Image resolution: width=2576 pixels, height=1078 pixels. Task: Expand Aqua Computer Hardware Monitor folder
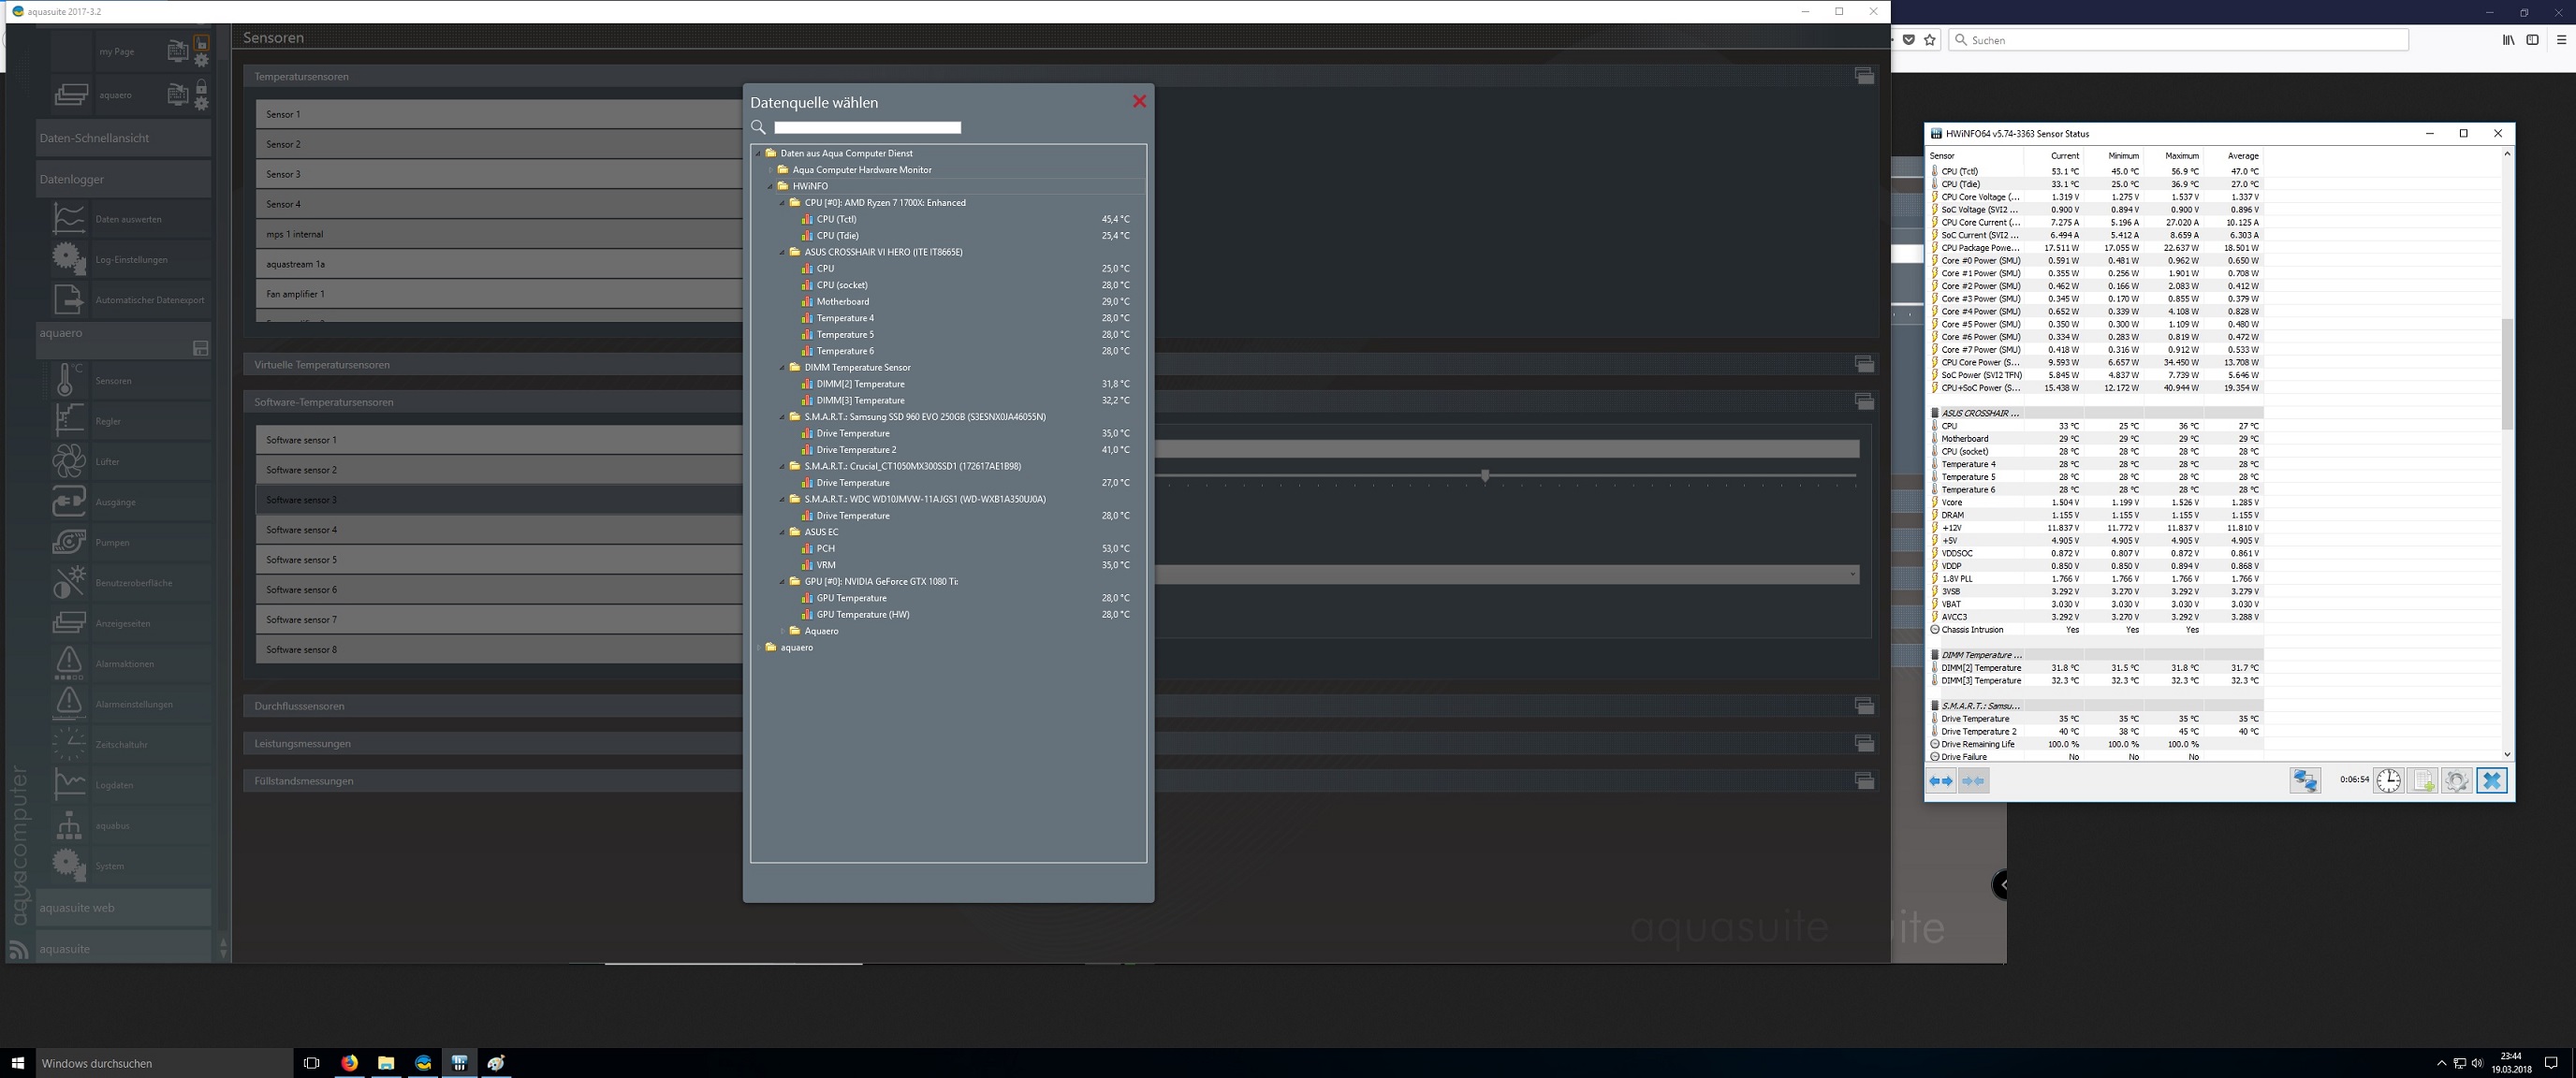771,170
